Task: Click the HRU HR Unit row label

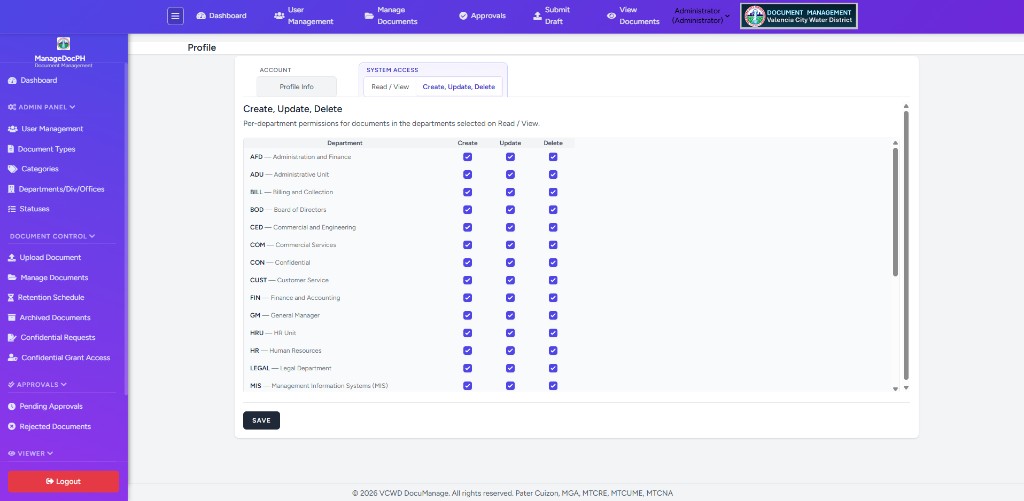Action: 273,333
